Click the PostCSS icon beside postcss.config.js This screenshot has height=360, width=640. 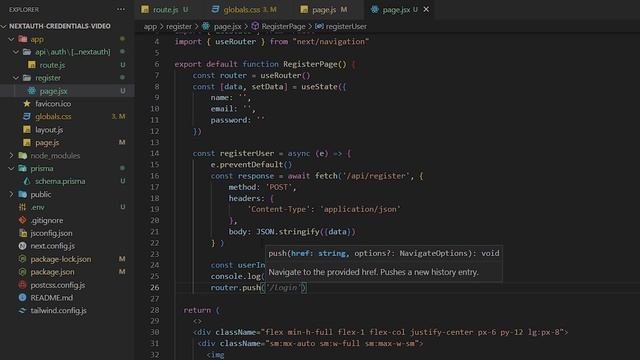click(x=22, y=285)
